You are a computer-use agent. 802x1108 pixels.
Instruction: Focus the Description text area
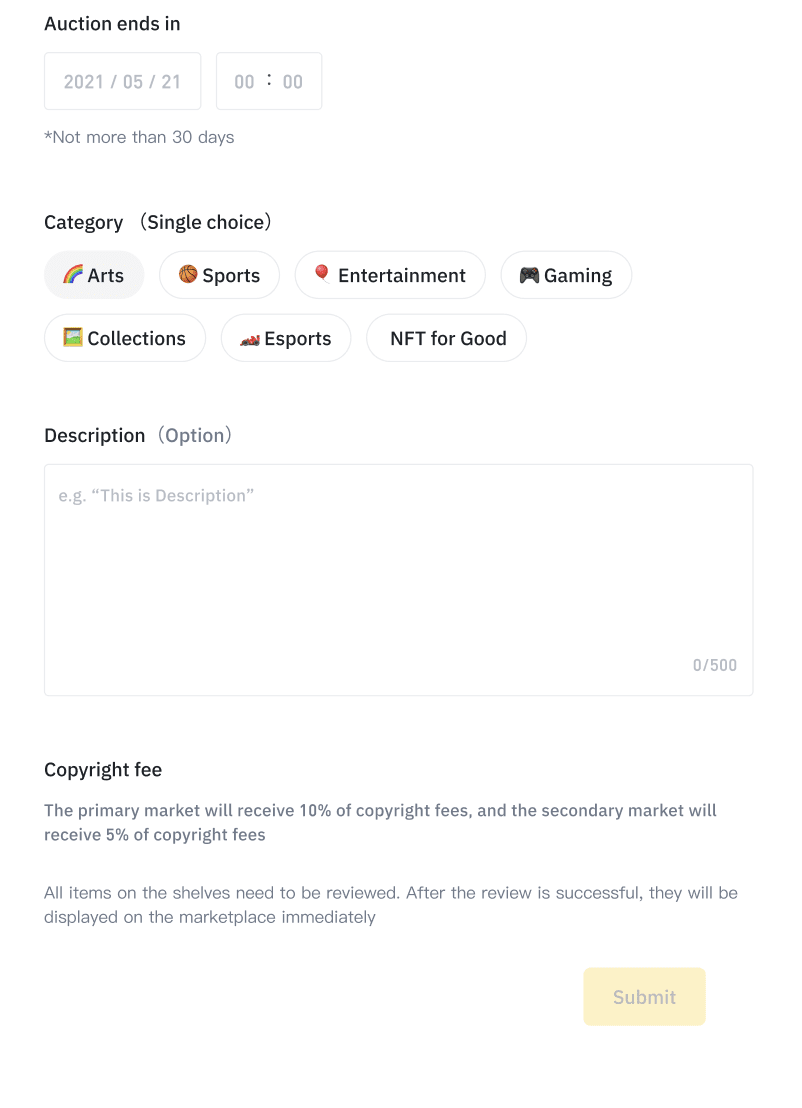click(399, 580)
